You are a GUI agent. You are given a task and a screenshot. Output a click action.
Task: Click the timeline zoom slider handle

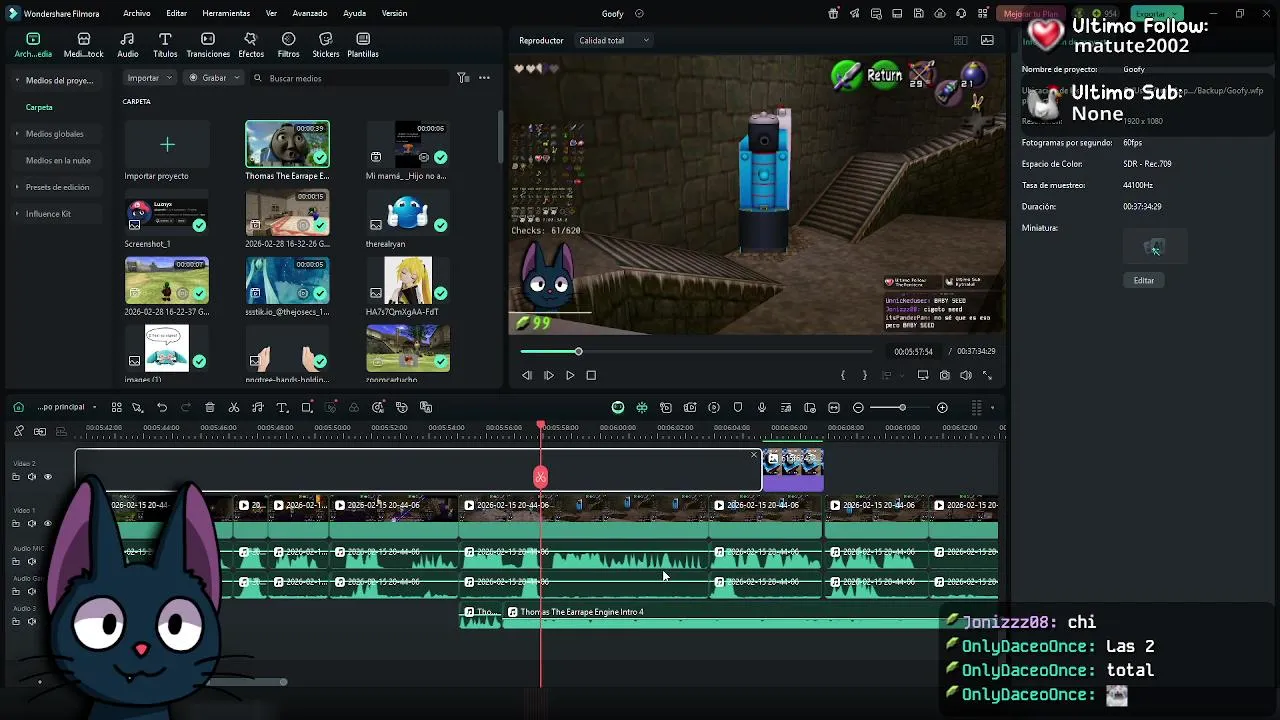[x=902, y=408]
